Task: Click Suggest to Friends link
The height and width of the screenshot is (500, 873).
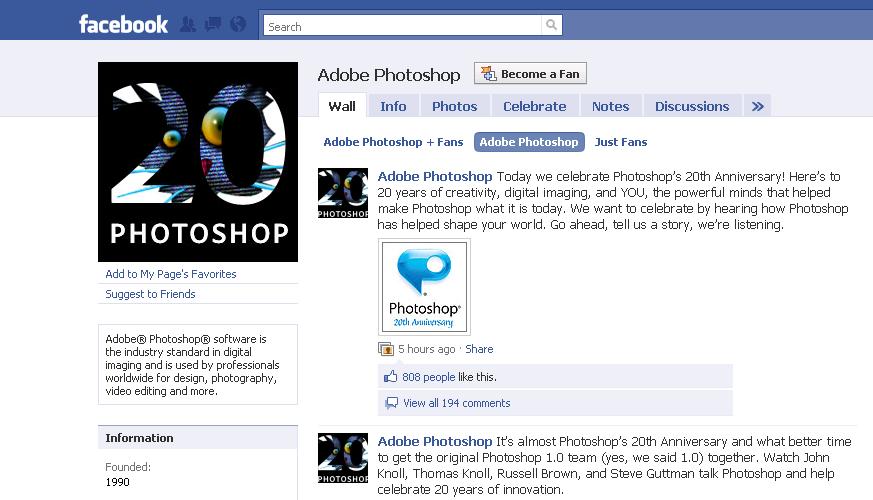Action: [x=150, y=294]
